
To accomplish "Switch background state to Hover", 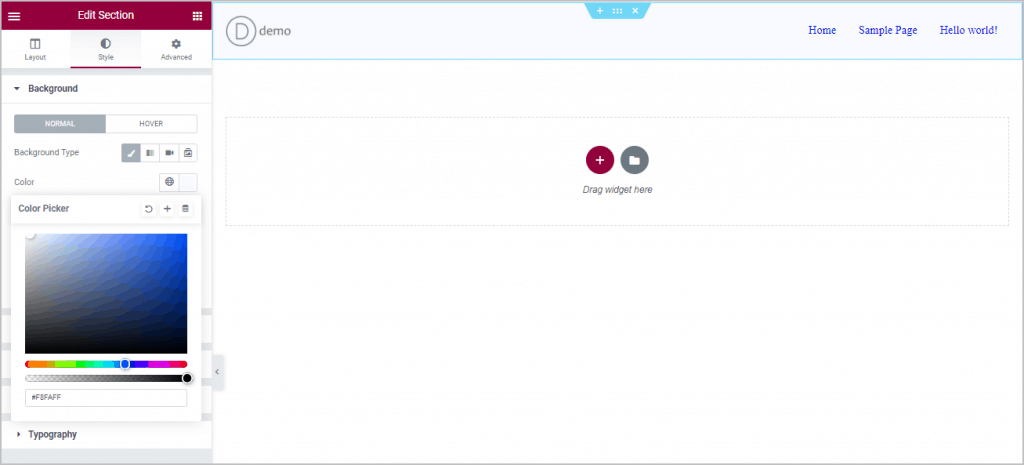I will pos(151,124).
